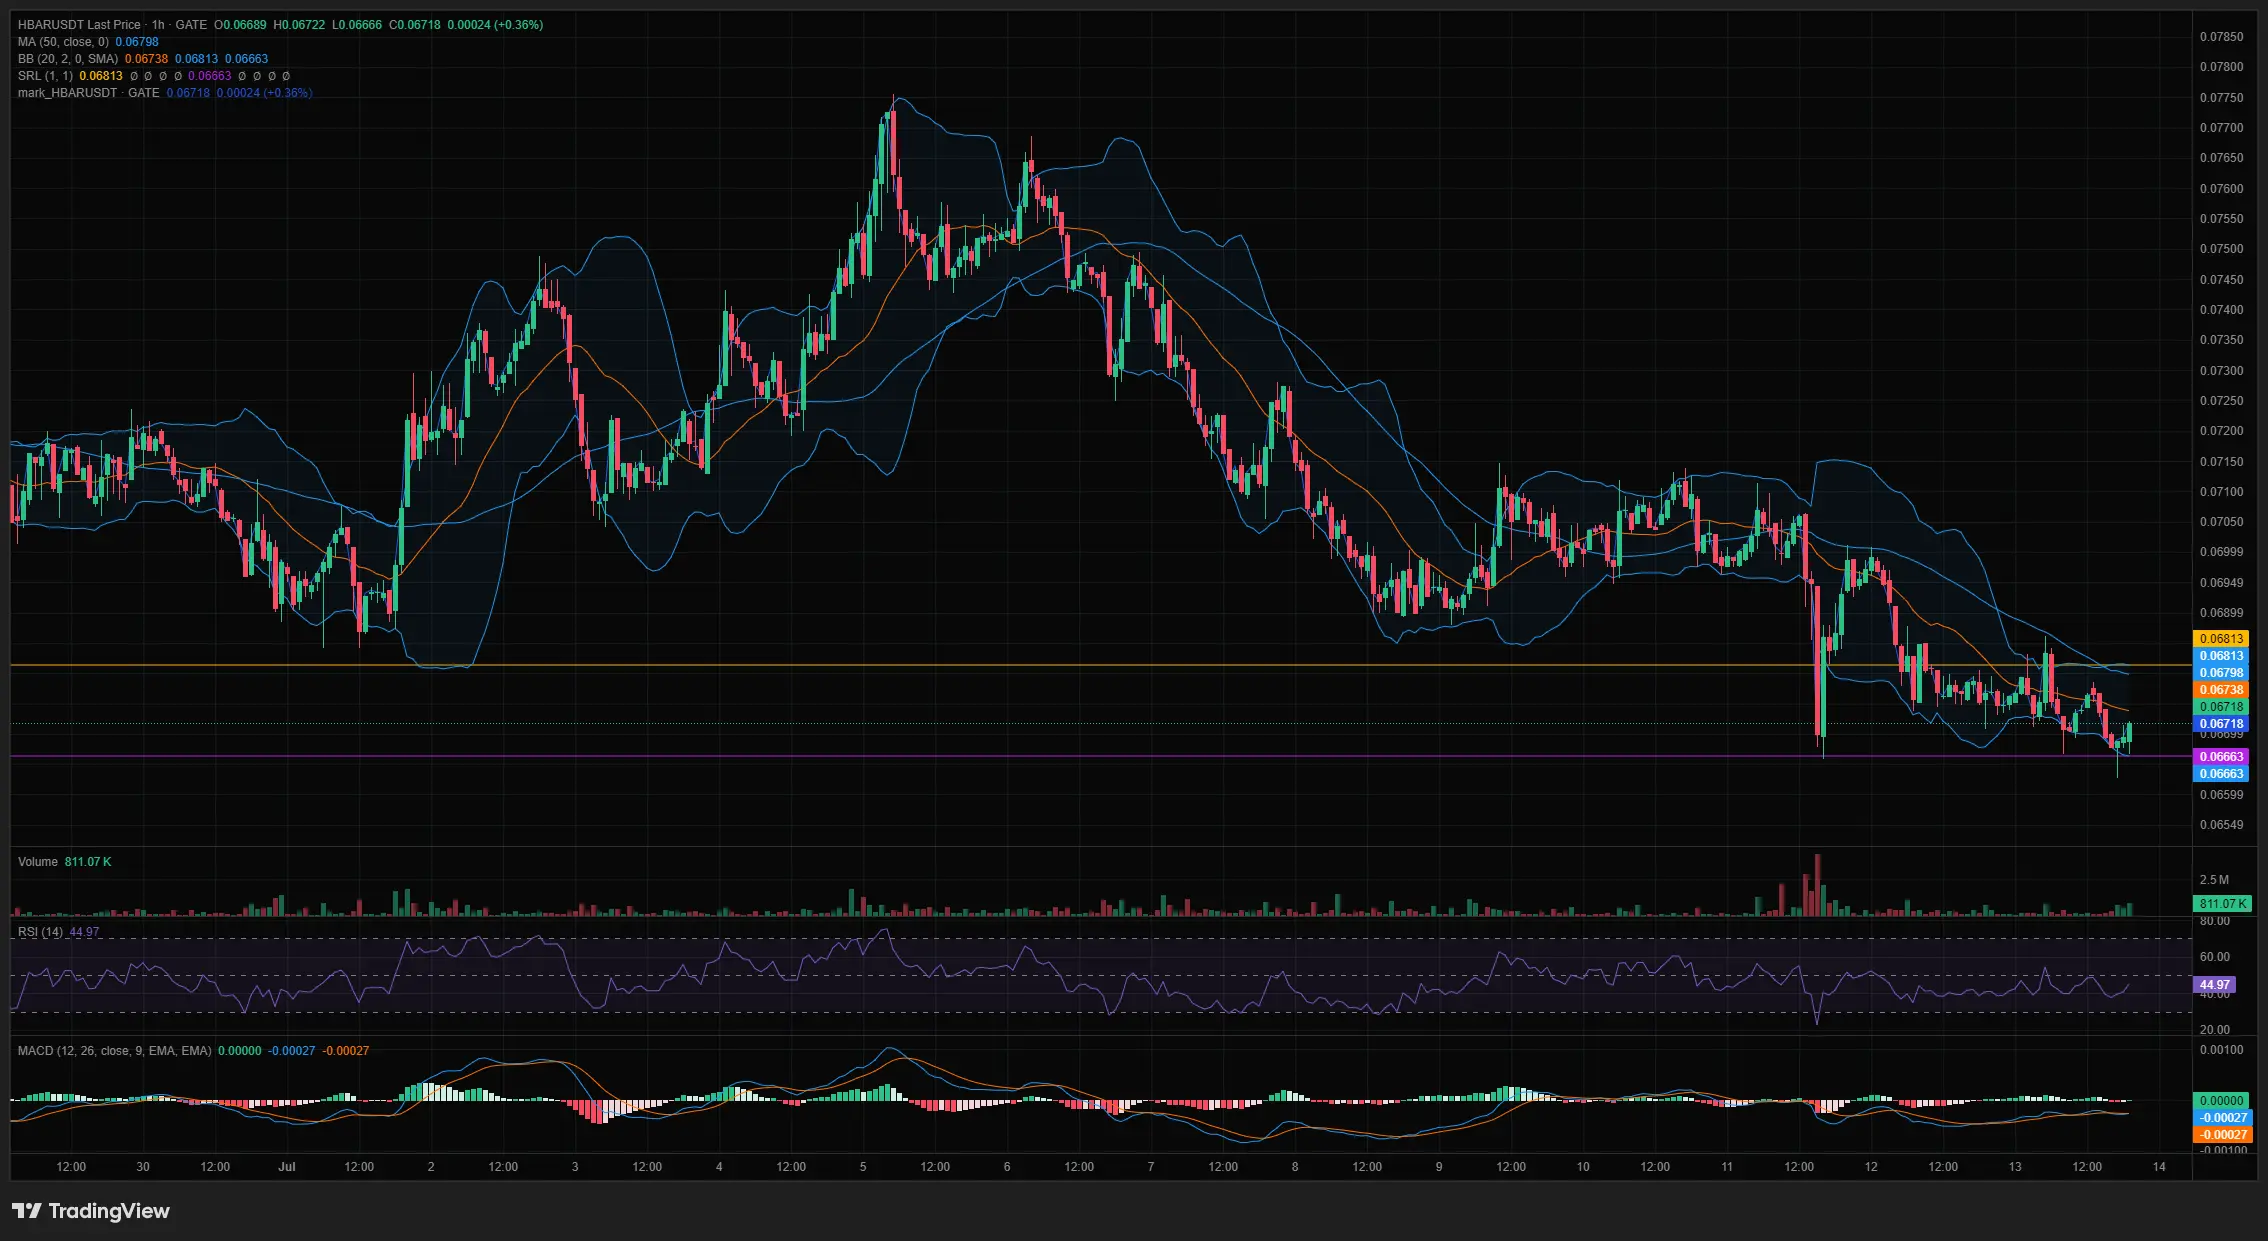Click the orange 0.06738 price tag
The width and height of the screenshot is (2268, 1241).
pyautogui.click(x=2221, y=689)
